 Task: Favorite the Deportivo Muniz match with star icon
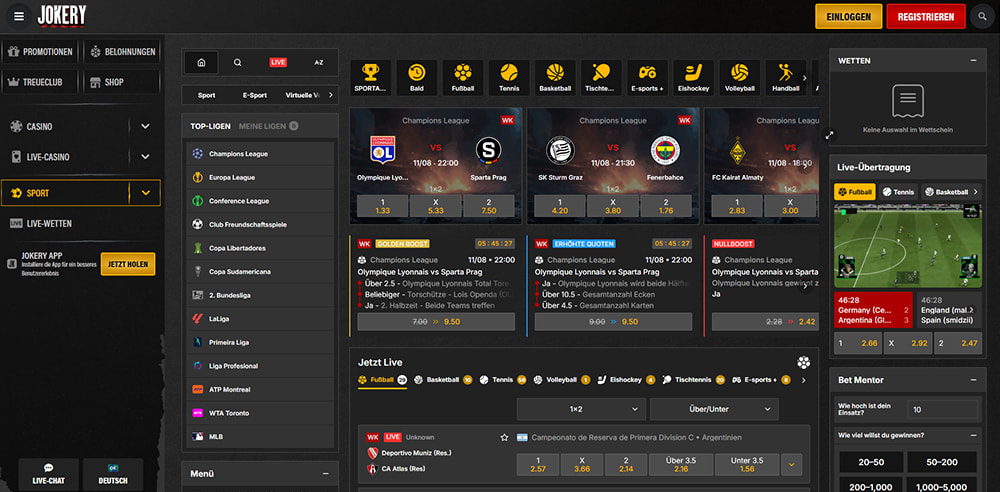coord(504,438)
